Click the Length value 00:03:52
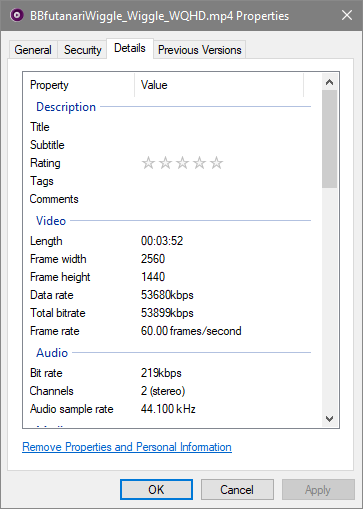The height and width of the screenshot is (509, 363). pos(162,241)
